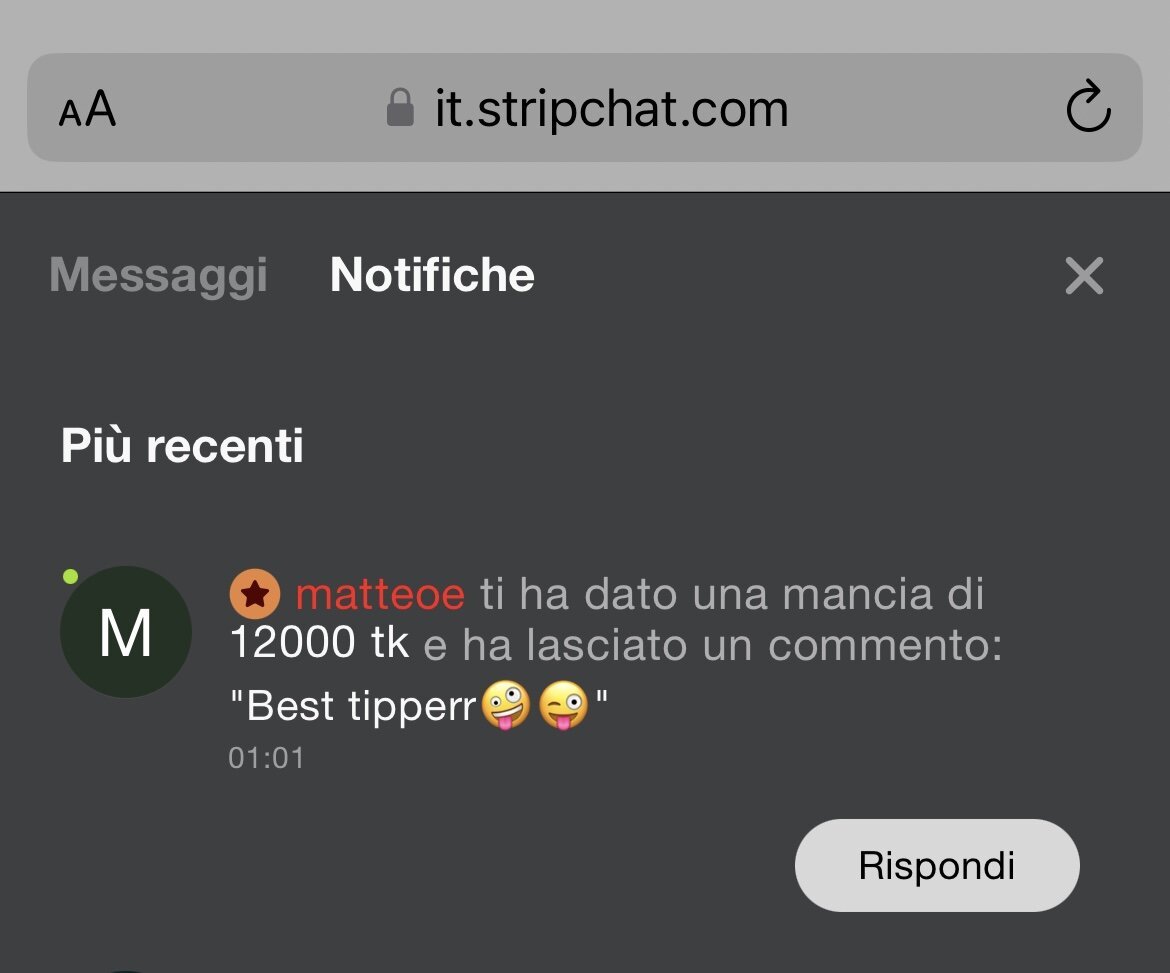Image resolution: width=1170 pixels, height=973 pixels.
Task: Open the matteoe username link
Action: [x=381, y=595]
